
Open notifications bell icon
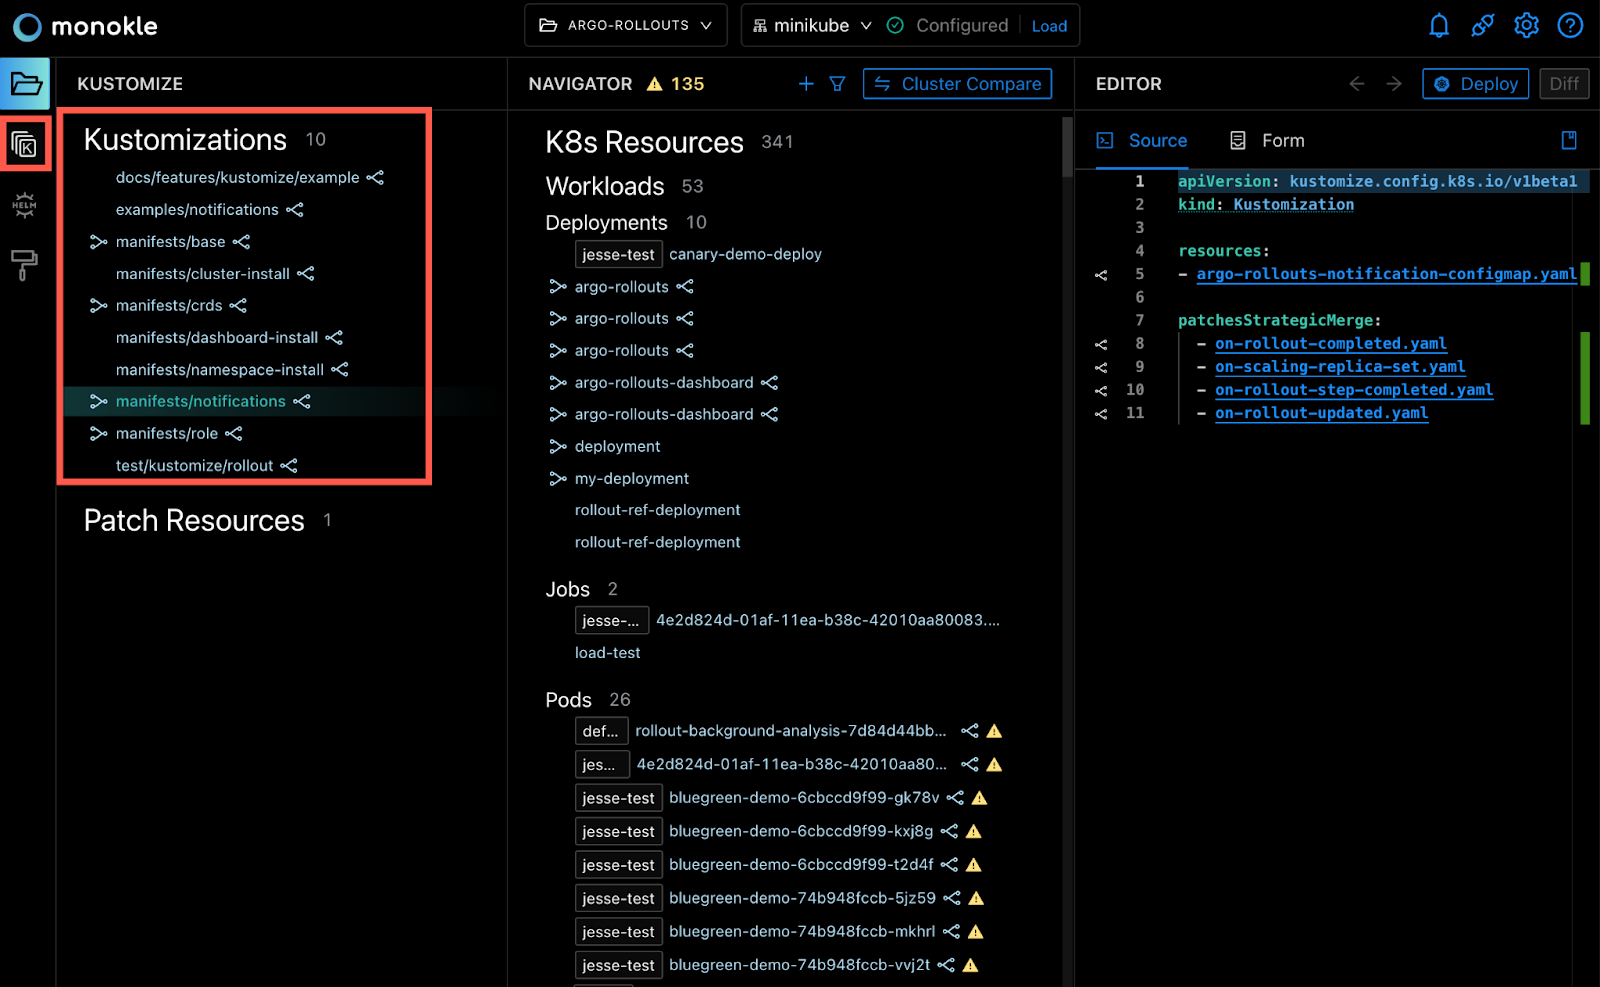click(1439, 26)
